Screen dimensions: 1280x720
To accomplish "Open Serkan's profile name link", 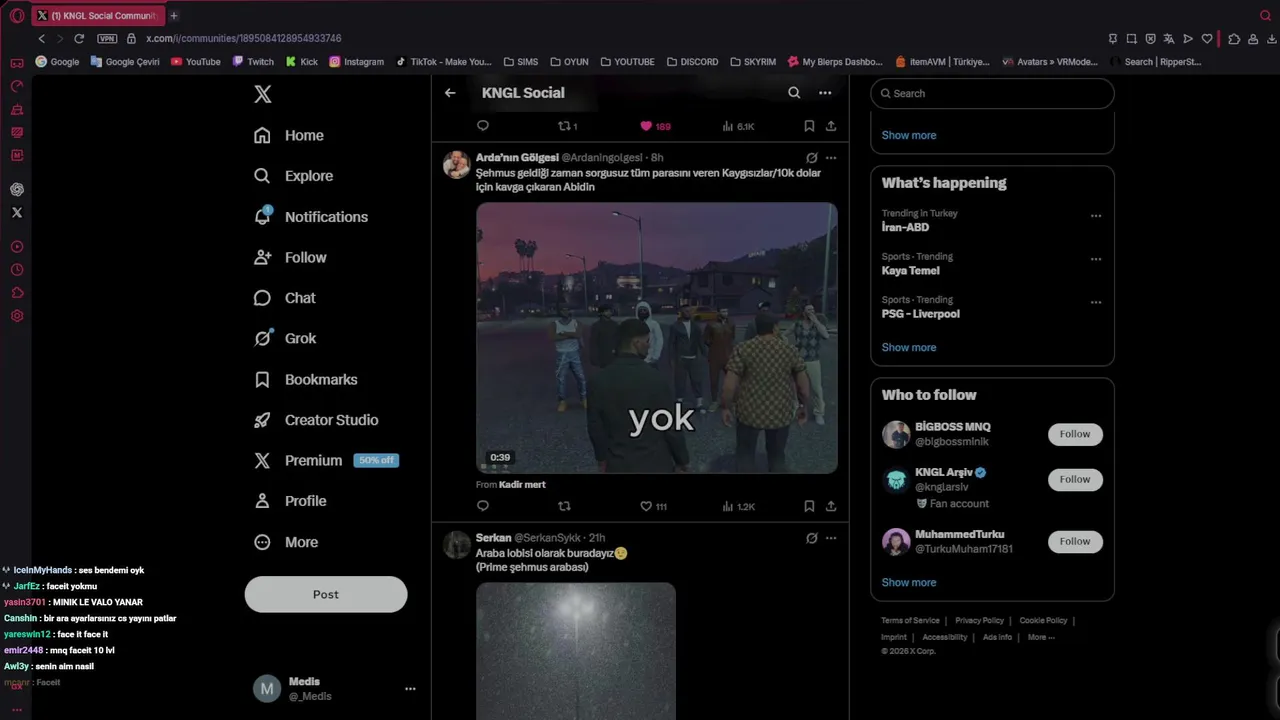I will [493, 538].
